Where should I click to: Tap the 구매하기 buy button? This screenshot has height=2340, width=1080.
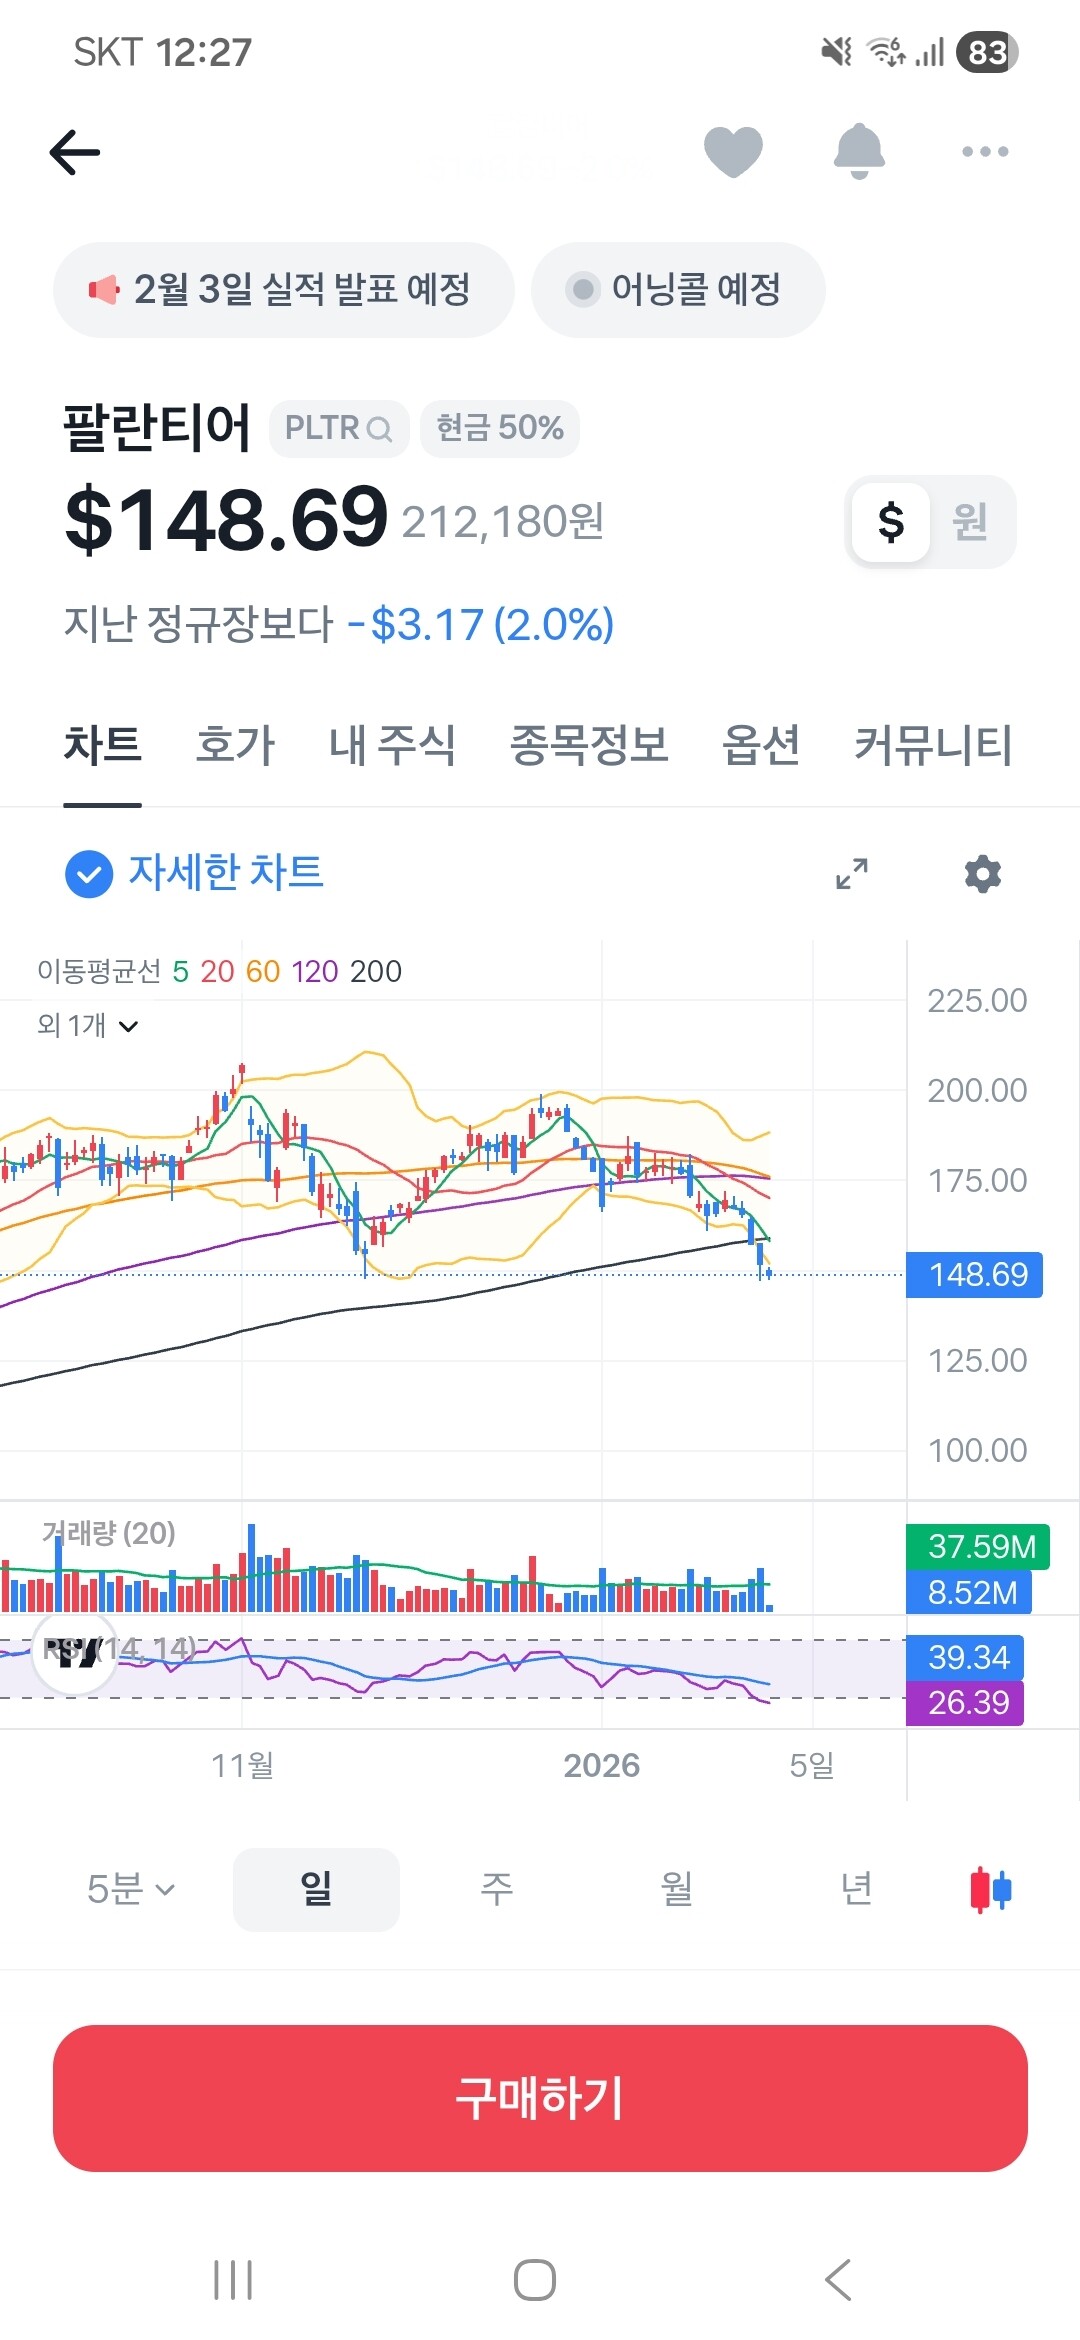tap(540, 2098)
